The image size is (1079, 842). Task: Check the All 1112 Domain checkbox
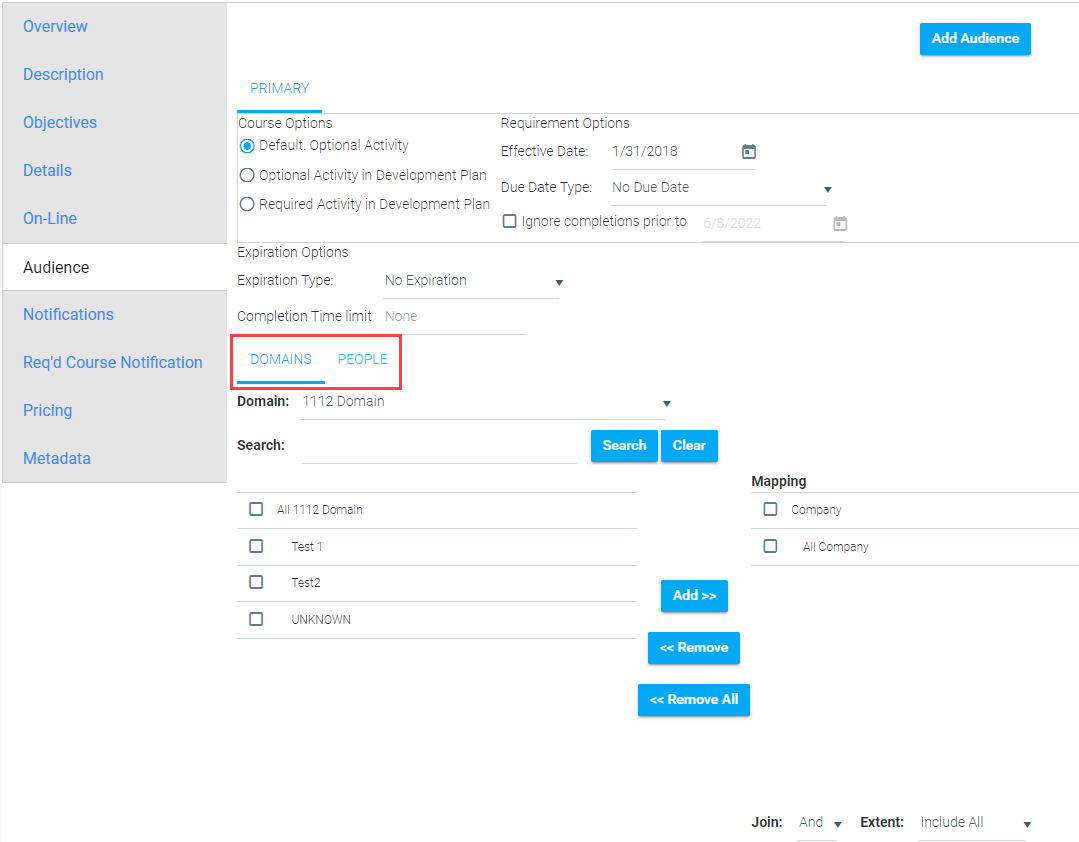[256, 509]
